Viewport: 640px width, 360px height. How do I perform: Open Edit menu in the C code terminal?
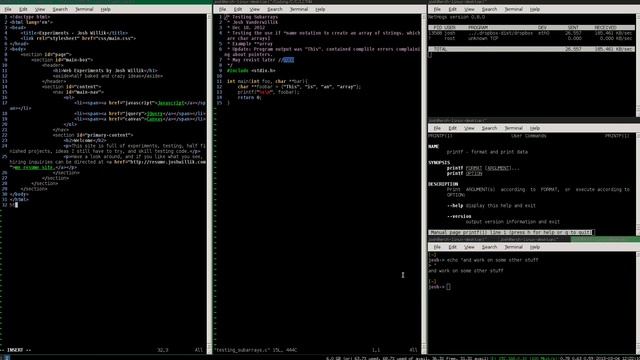238,9
